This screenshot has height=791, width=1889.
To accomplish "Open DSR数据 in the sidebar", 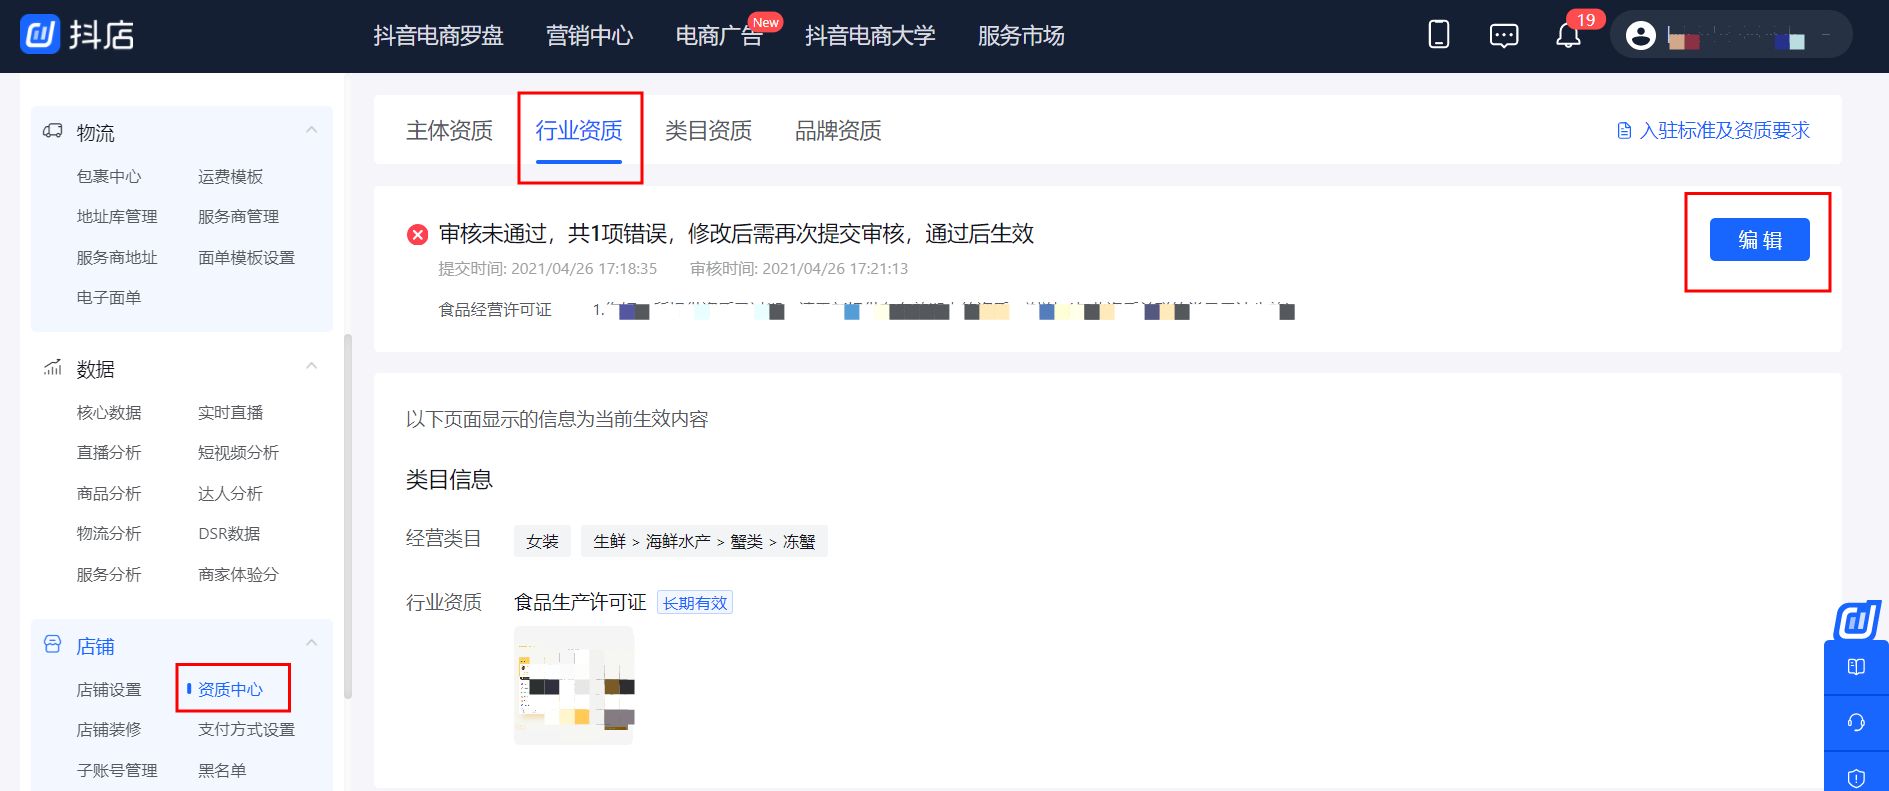I will click(229, 533).
